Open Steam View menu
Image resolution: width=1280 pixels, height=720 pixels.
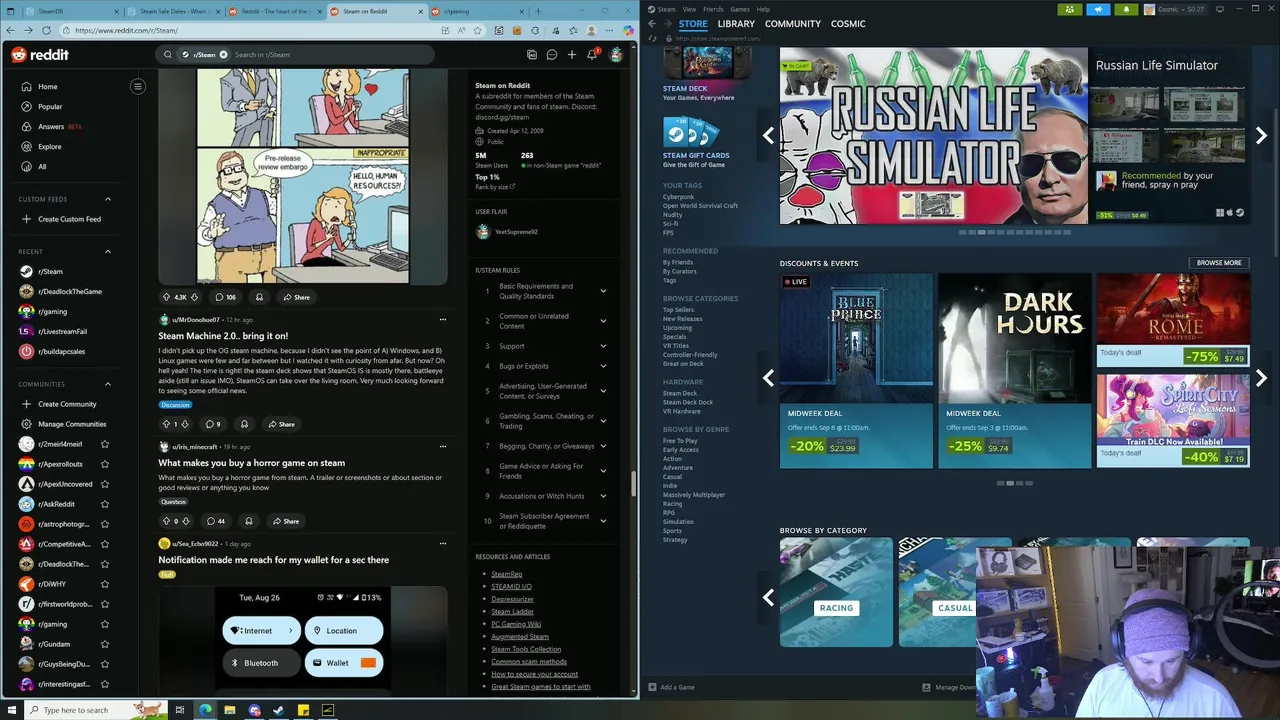(x=688, y=9)
